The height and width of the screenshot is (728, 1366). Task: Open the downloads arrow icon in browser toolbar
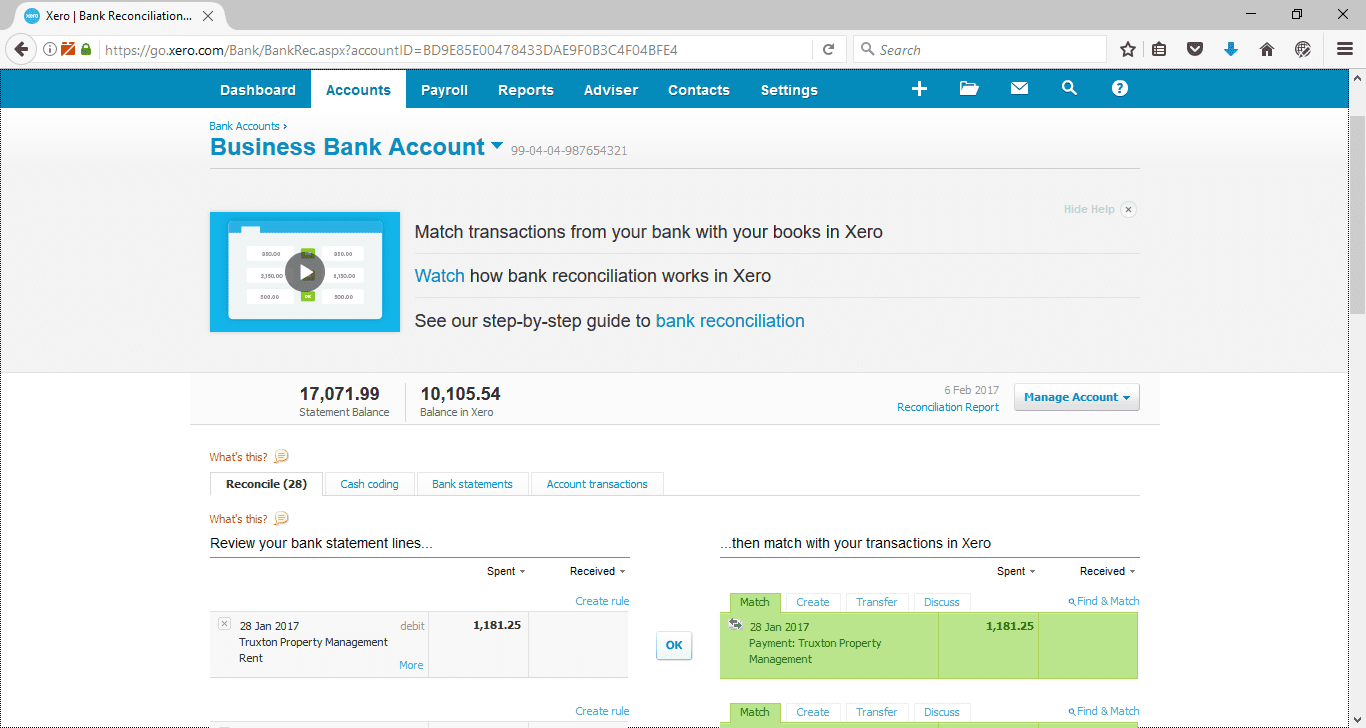click(1231, 49)
